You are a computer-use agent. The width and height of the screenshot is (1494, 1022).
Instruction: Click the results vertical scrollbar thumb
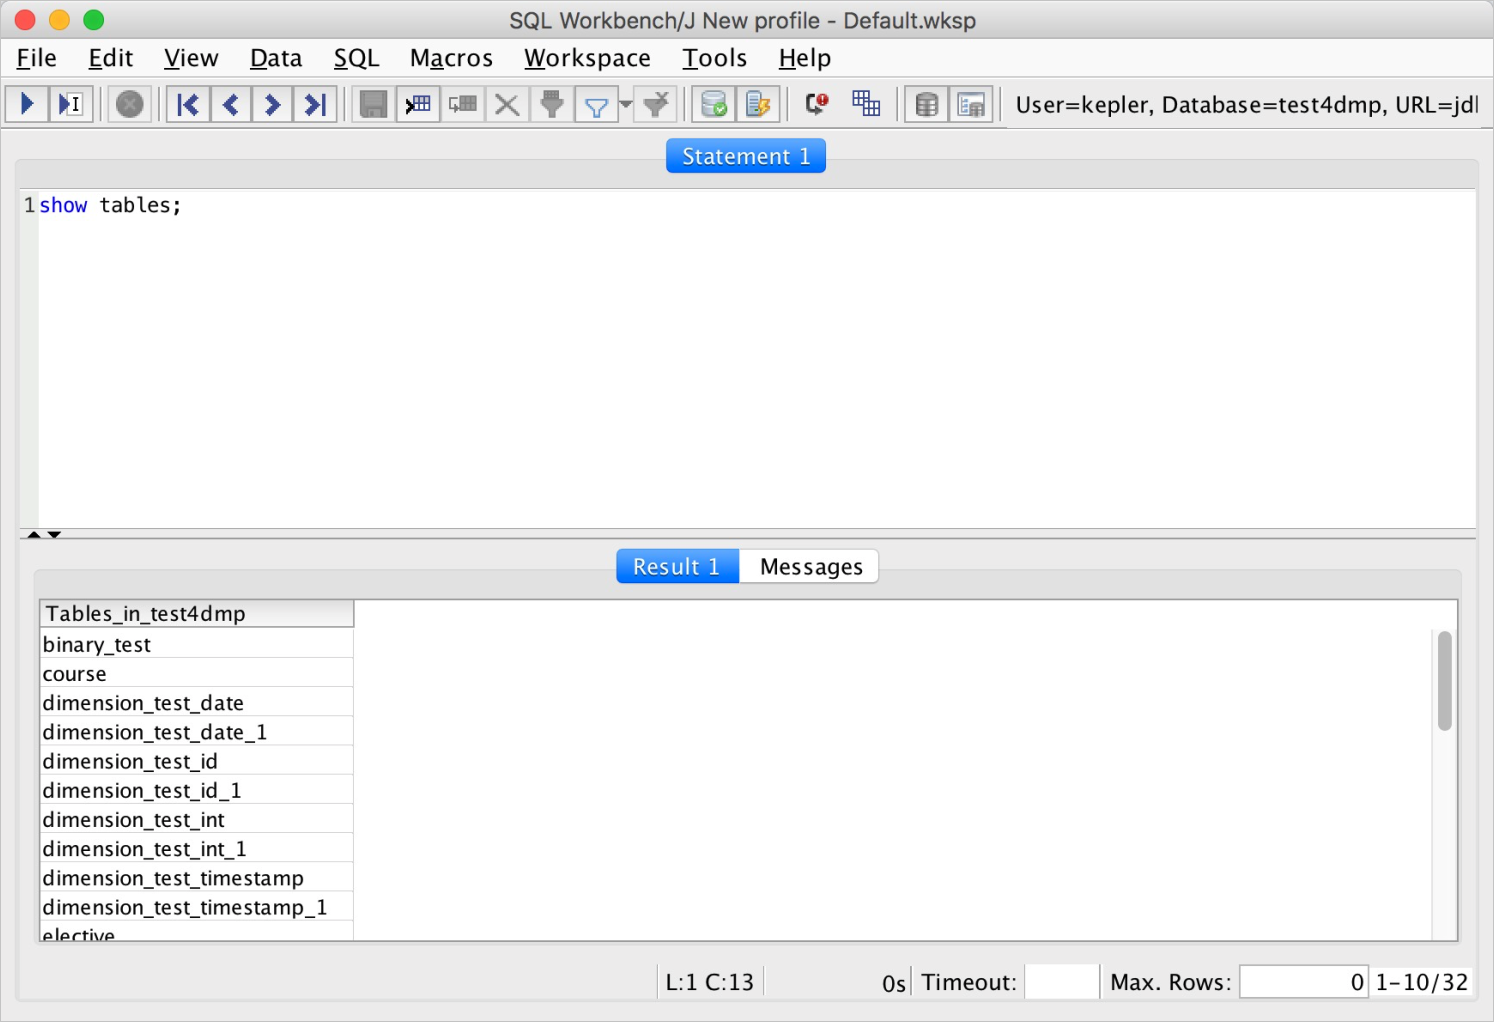1444,680
